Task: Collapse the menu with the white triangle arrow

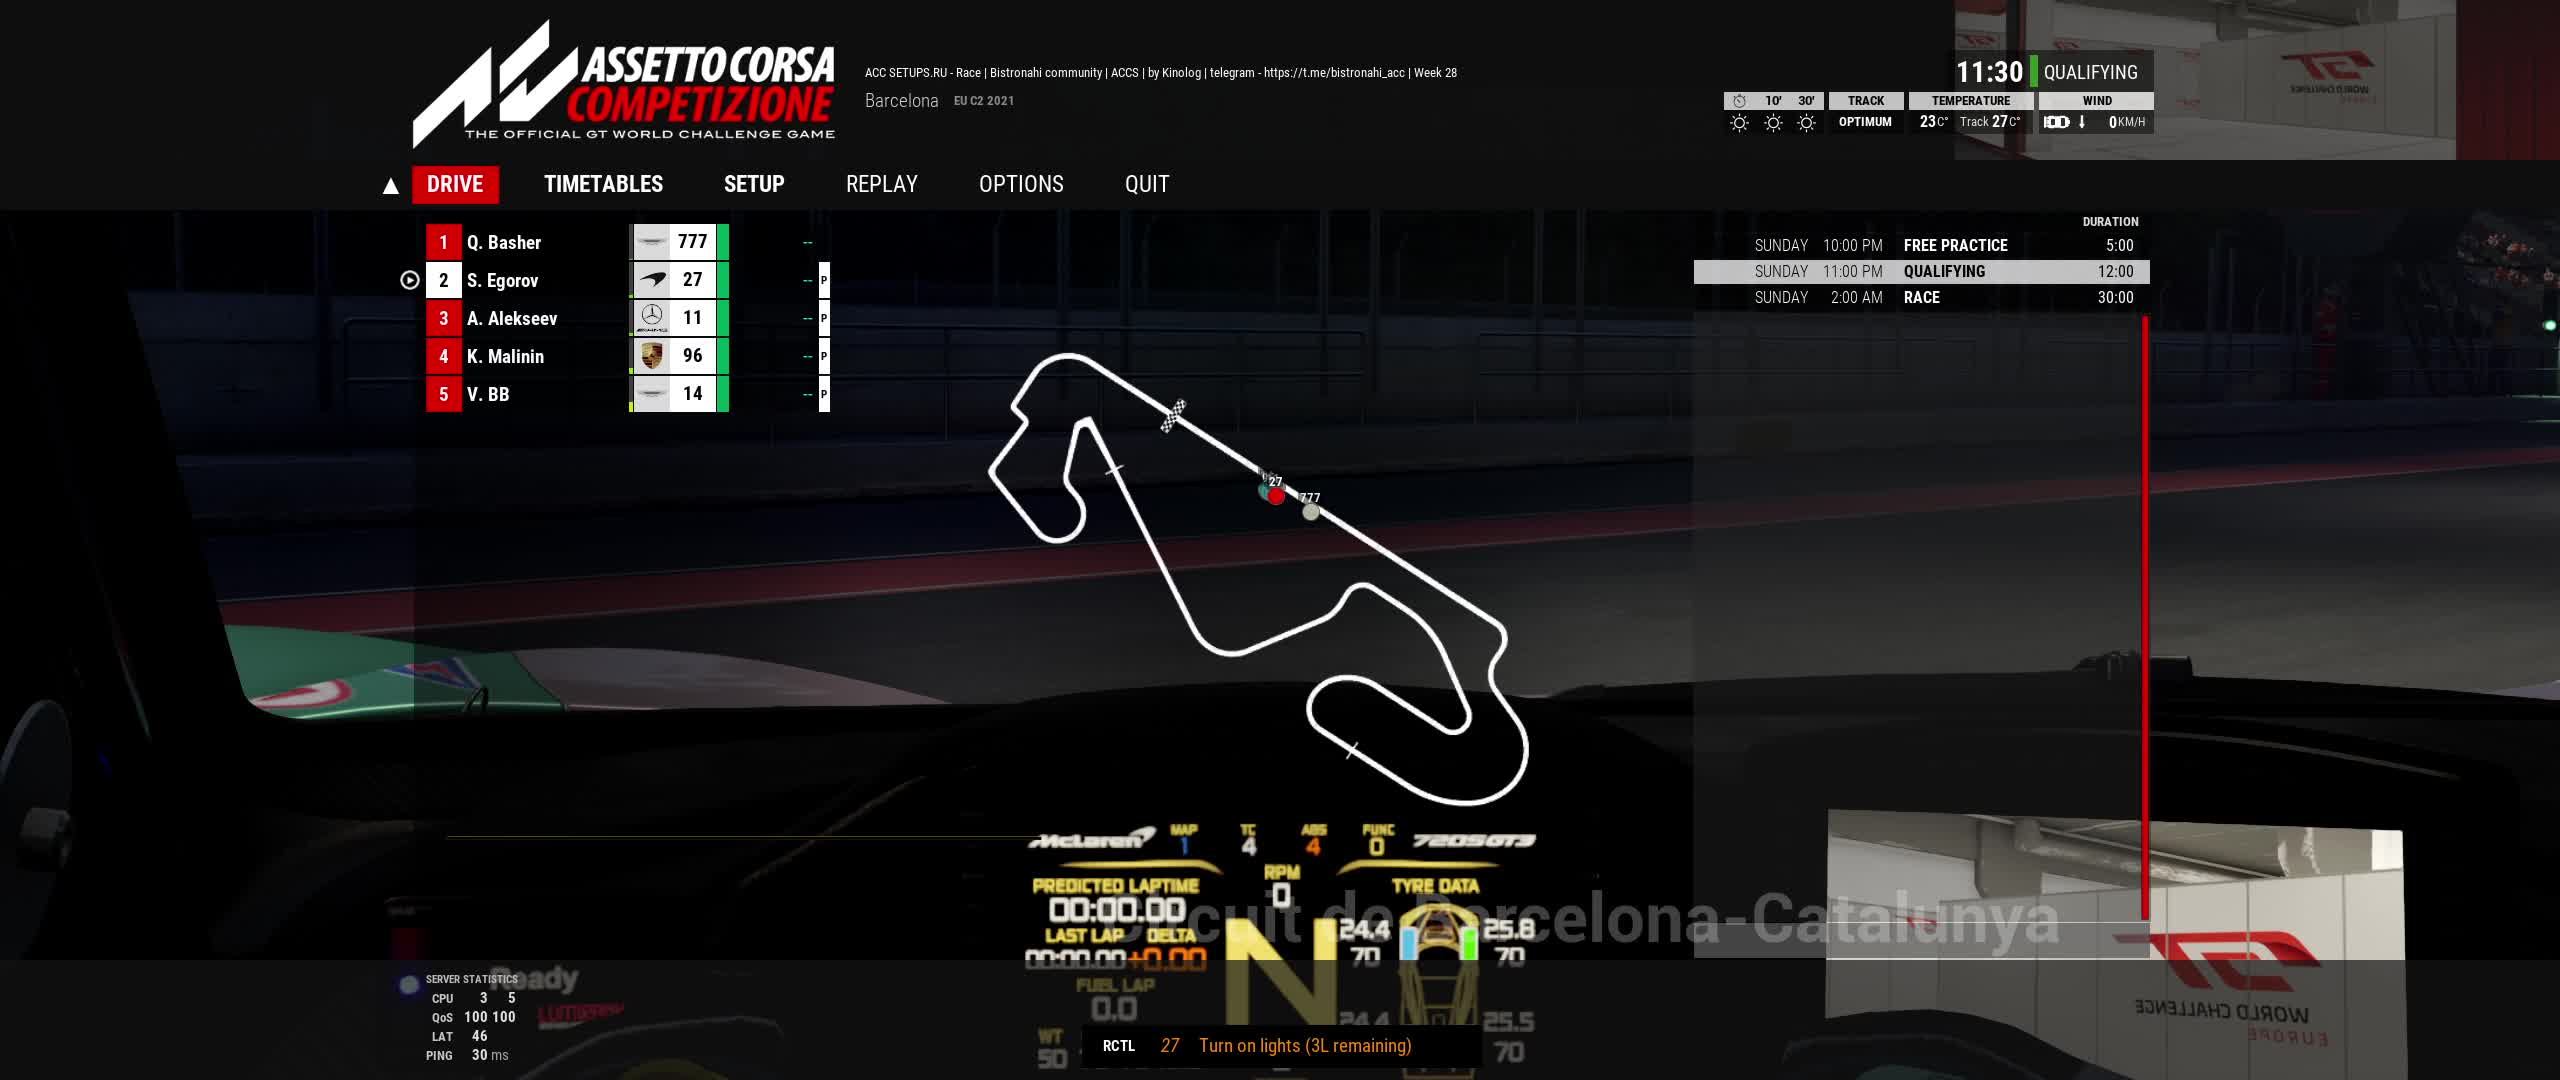Action: (391, 186)
